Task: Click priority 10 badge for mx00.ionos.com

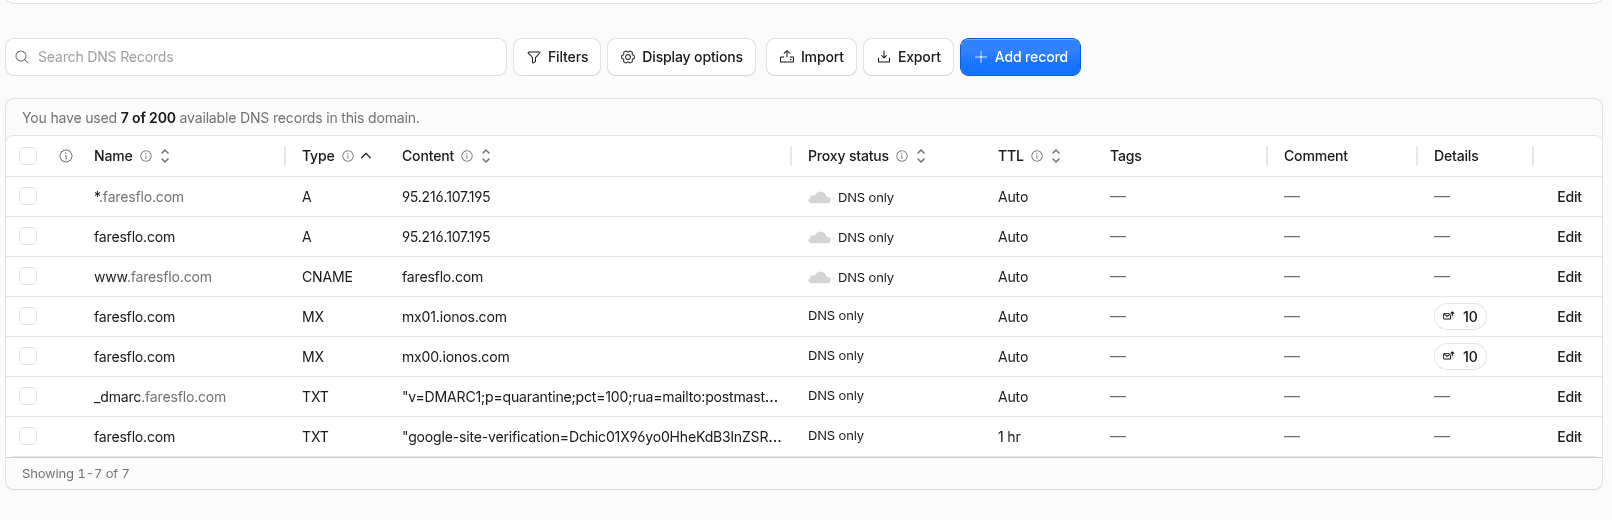Action: [1460, 357]
